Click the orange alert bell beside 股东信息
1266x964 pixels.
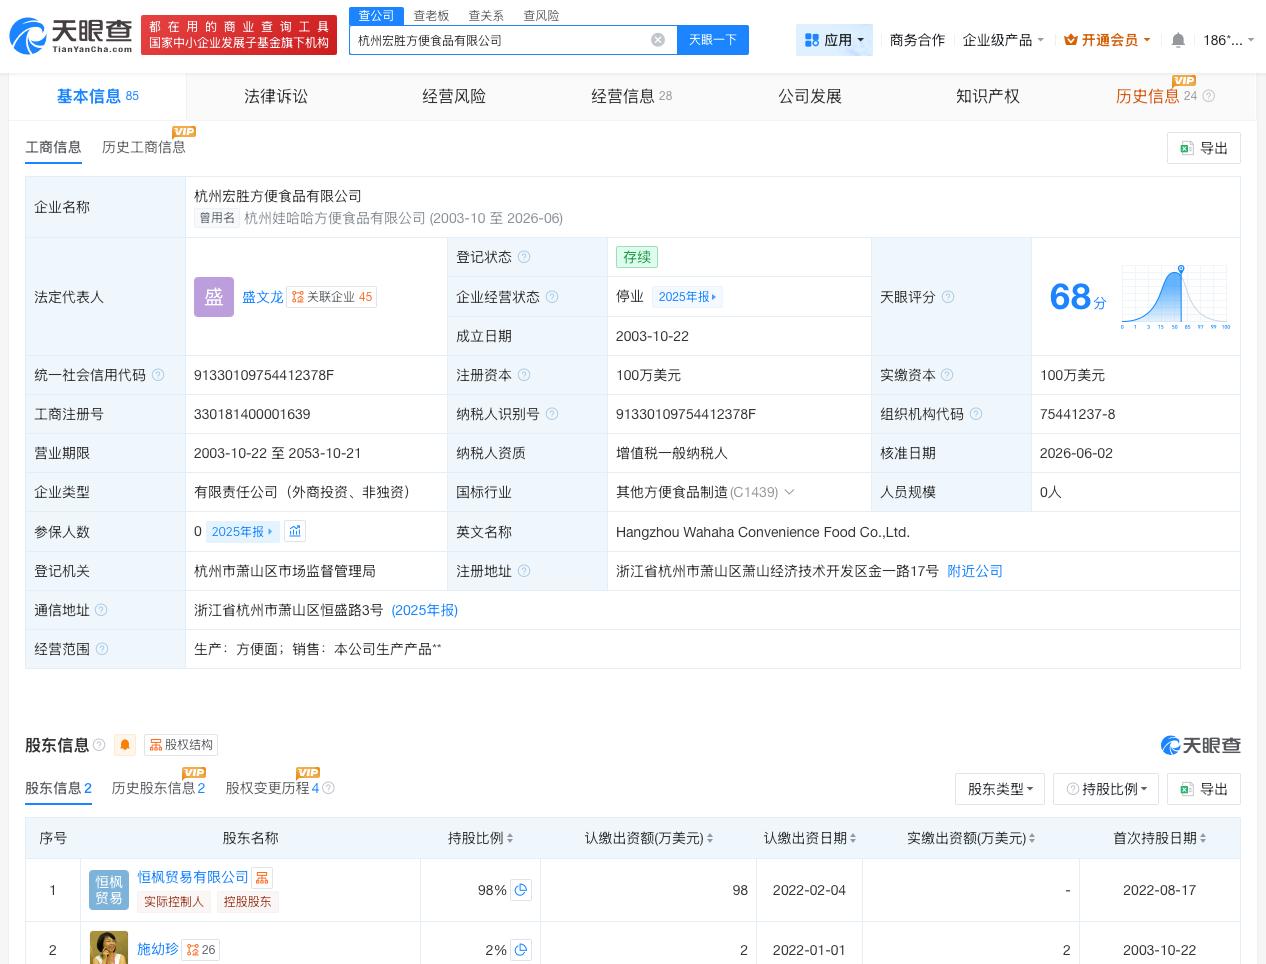point(125,745)
